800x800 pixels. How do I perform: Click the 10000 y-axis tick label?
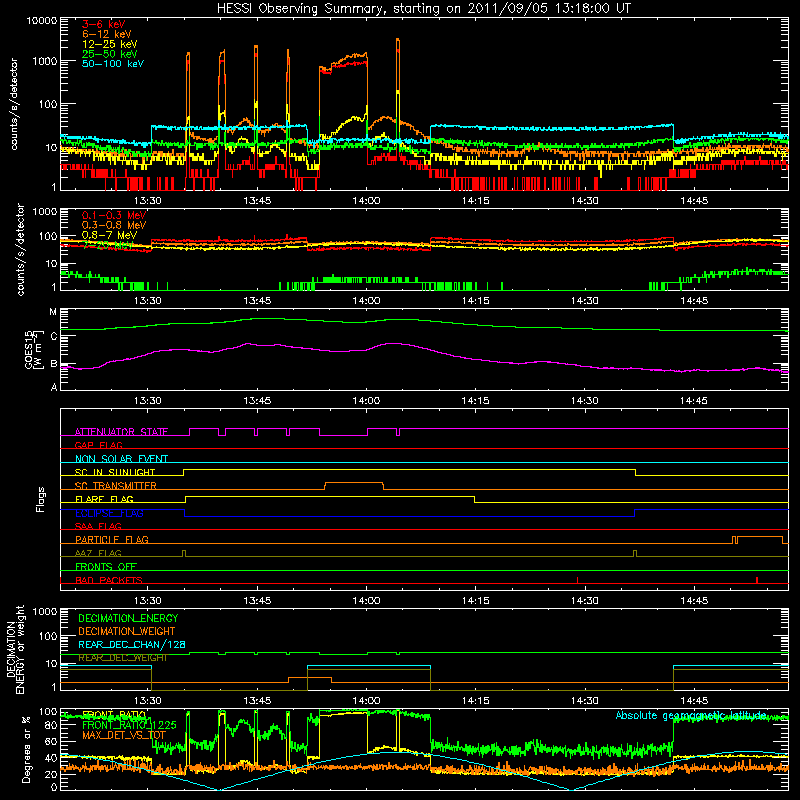42,21
